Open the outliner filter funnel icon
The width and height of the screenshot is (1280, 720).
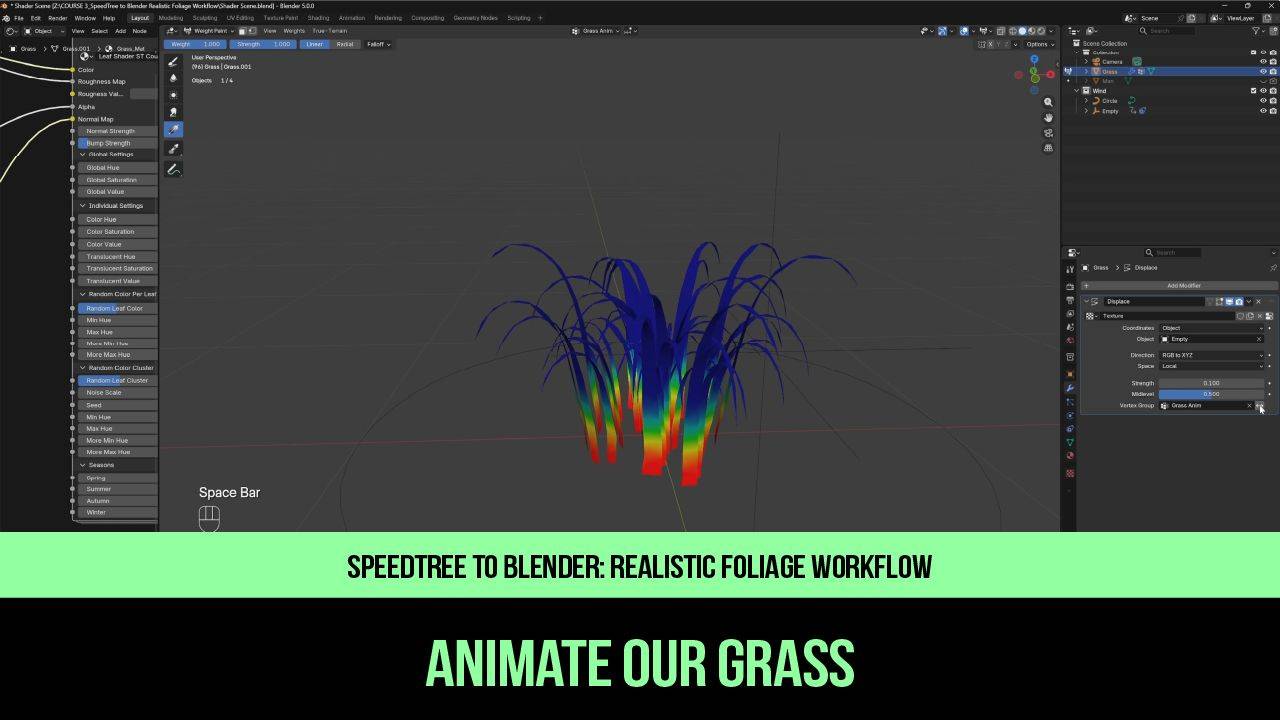click(1258, 30)
